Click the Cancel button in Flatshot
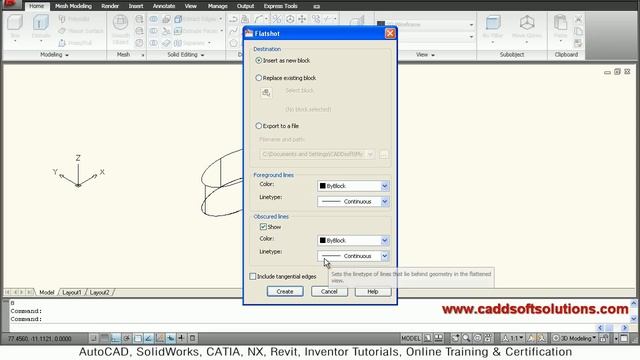640x360 pixels. (x=329, y=291)
